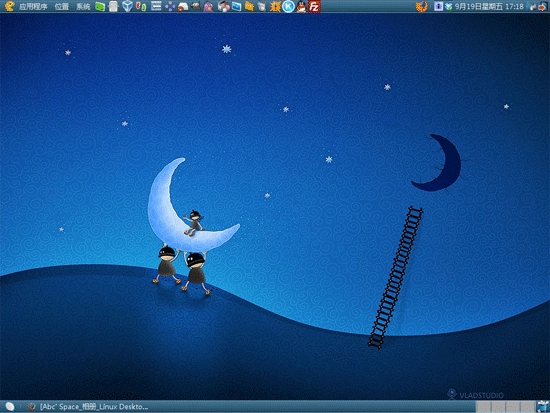Image resolution: width=550 pixels, height=413 pixels.
Task: Switch to the second workspace in pager
Action: coord(497,407)
